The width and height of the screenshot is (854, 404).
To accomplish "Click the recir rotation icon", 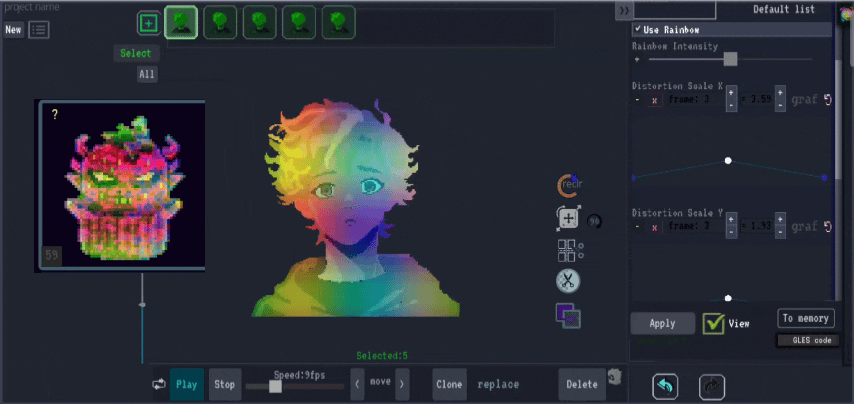I will pyautogui.click(x=569, y=185).
